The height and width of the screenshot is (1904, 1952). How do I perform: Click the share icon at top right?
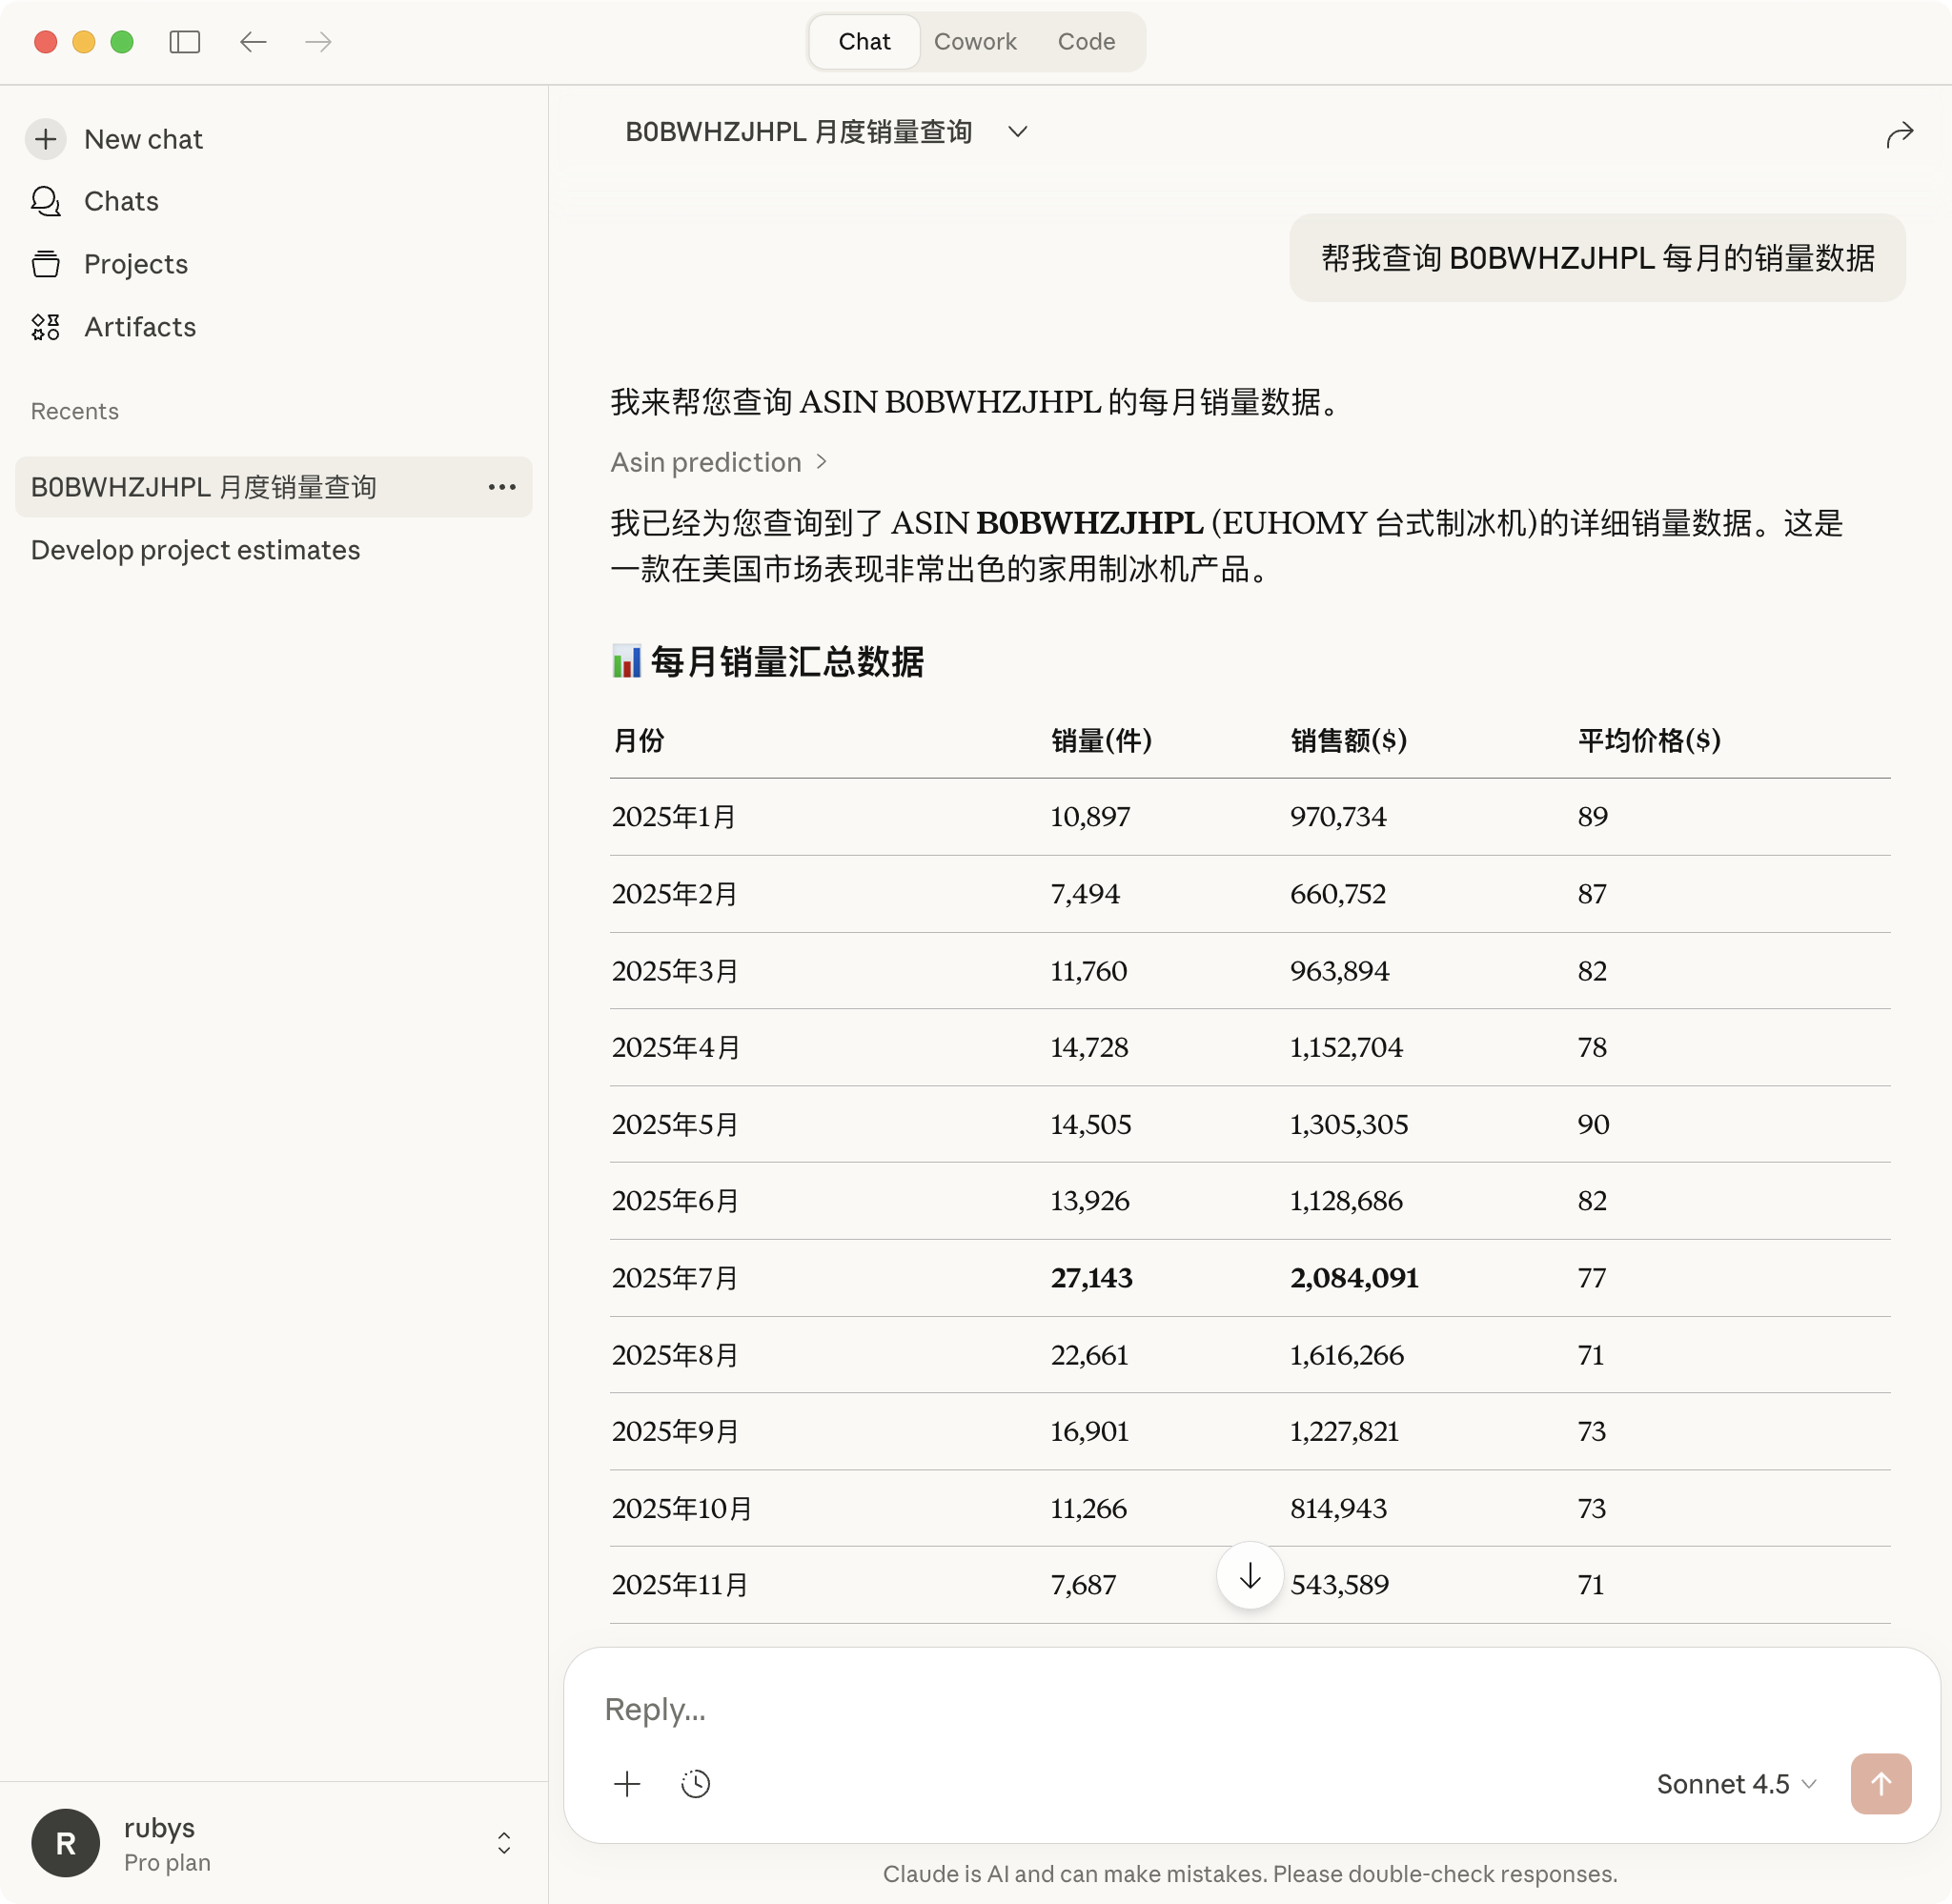[x=1899, y=134]
